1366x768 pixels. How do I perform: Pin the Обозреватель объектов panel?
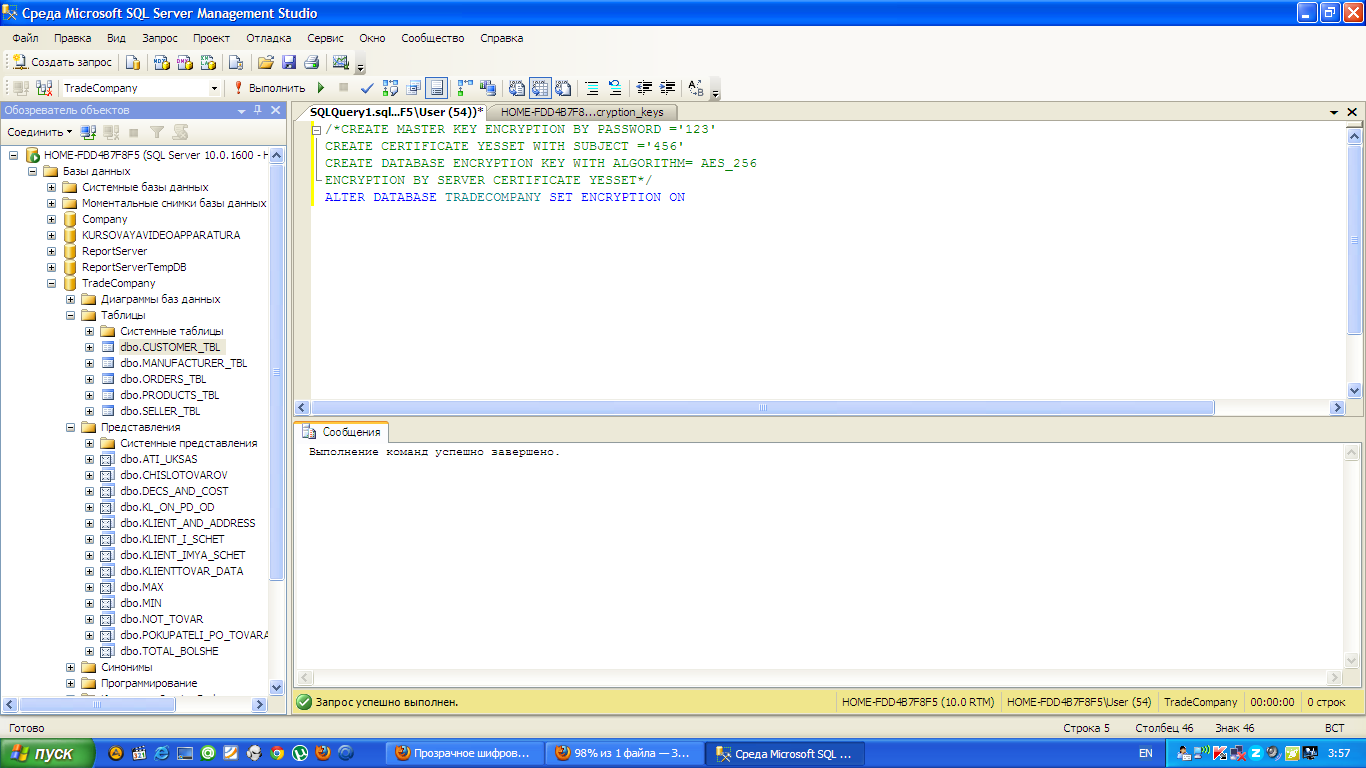(x=258, y=110)
